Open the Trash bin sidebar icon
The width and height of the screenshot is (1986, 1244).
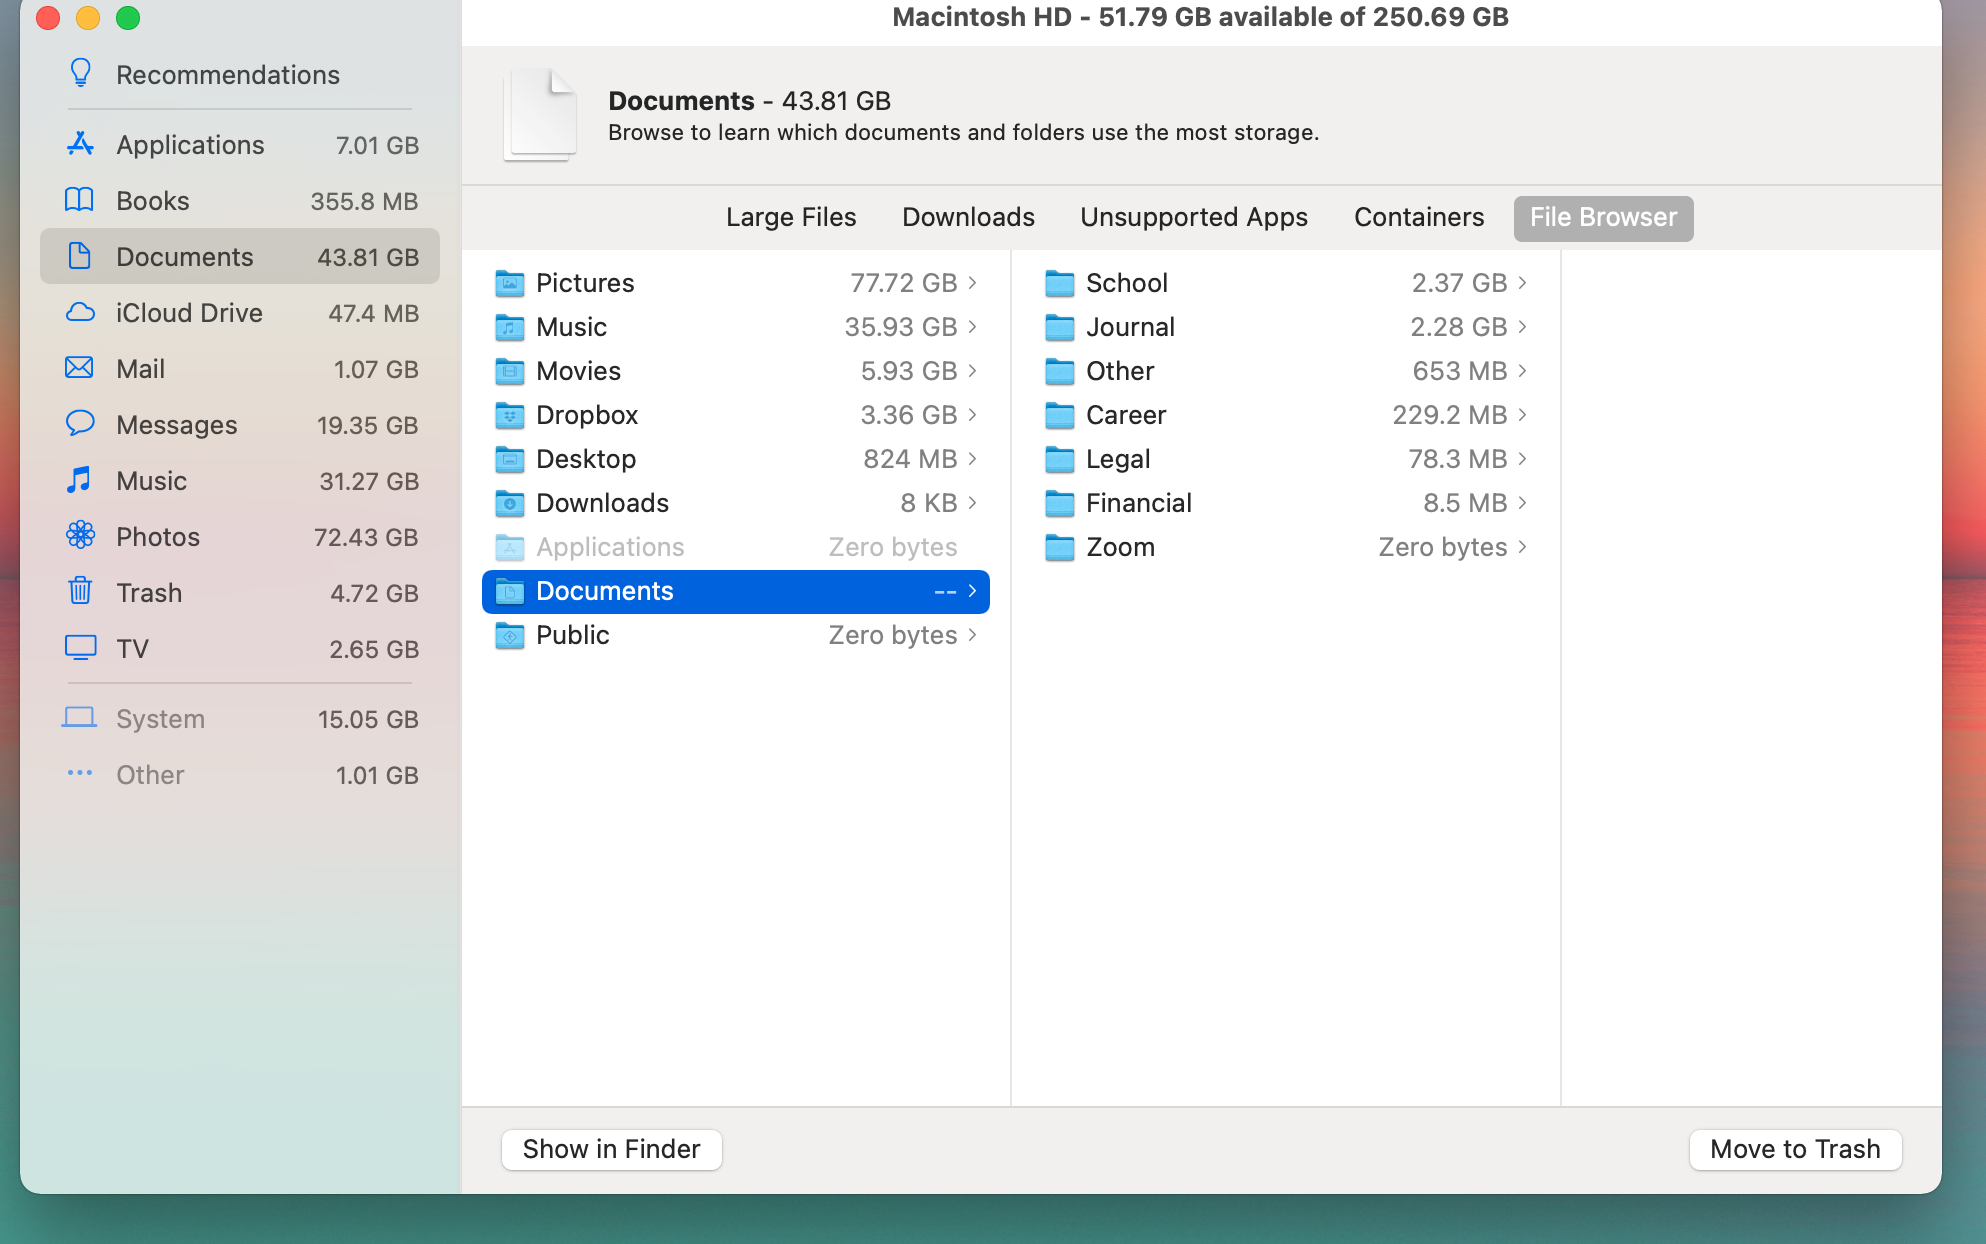(80, 592)
